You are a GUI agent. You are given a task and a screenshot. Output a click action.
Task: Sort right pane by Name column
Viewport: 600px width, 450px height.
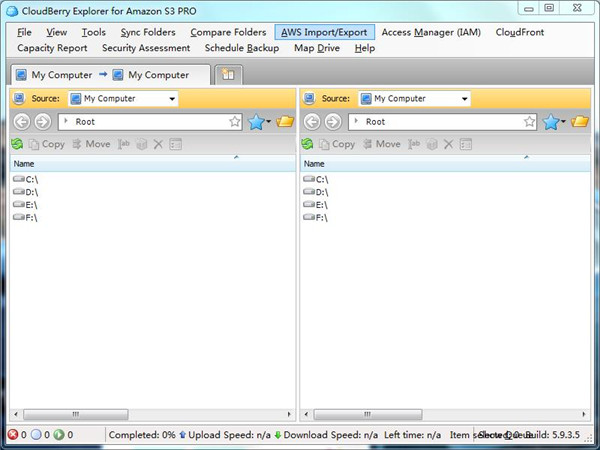coord(445,164)
